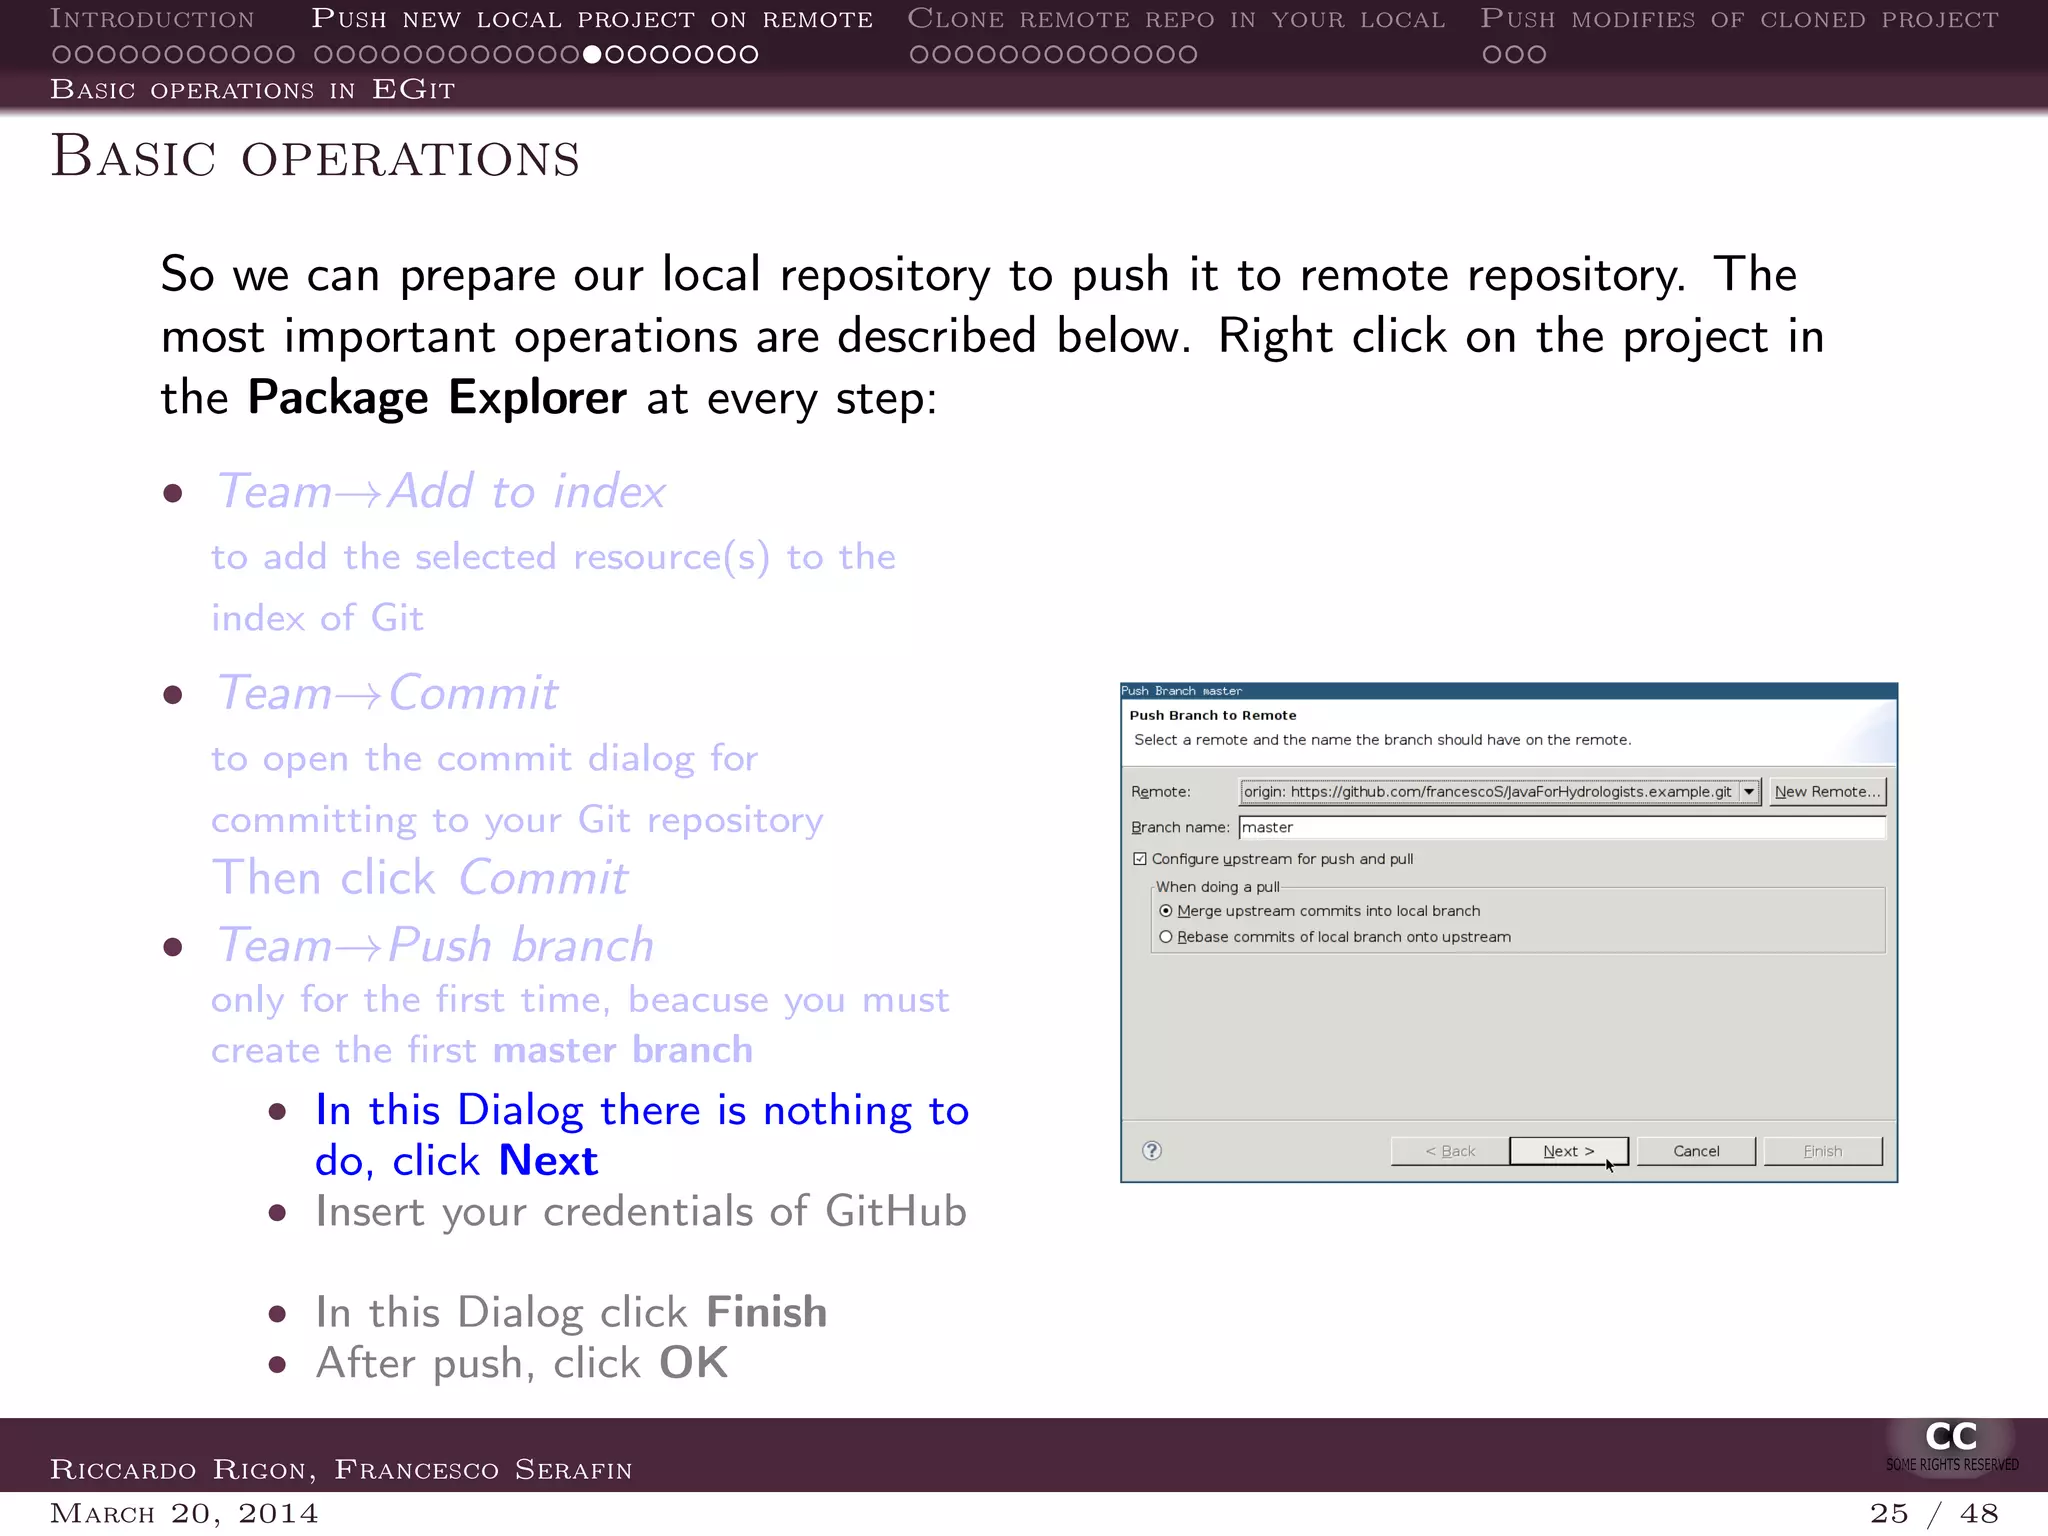2048x1536 pixels.
Task: Click the 'Then click Commit' text
Action: click(420, 879)
